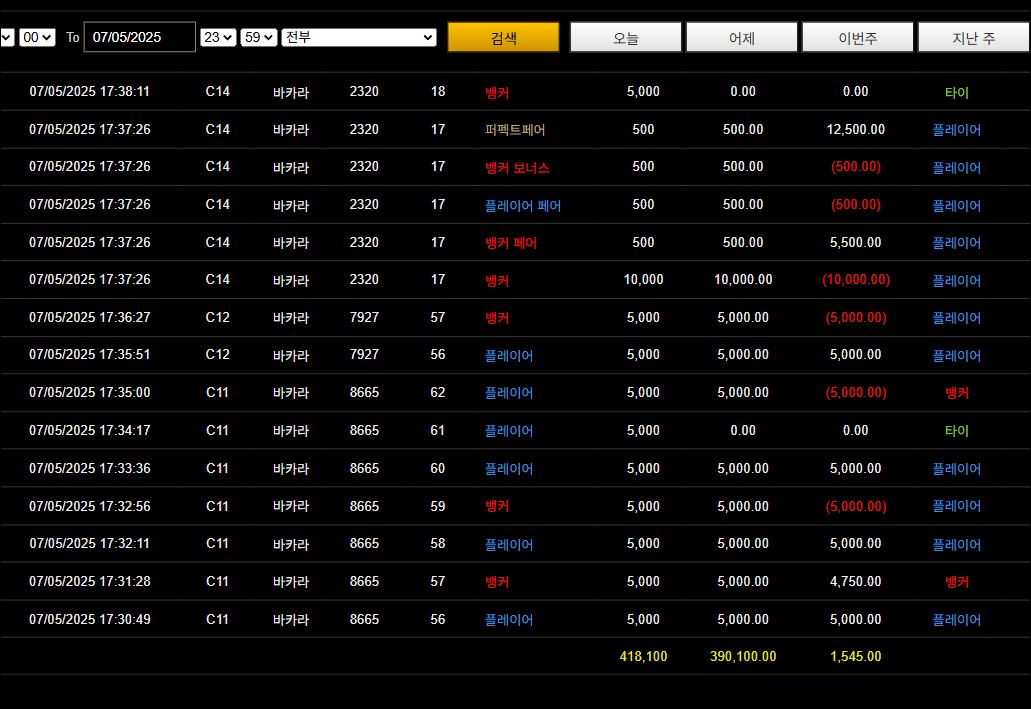The image size is (1031, 709).
Task: Click timestamp 07/05/2025 17:36:27
Action: click(x=89, y=318)
